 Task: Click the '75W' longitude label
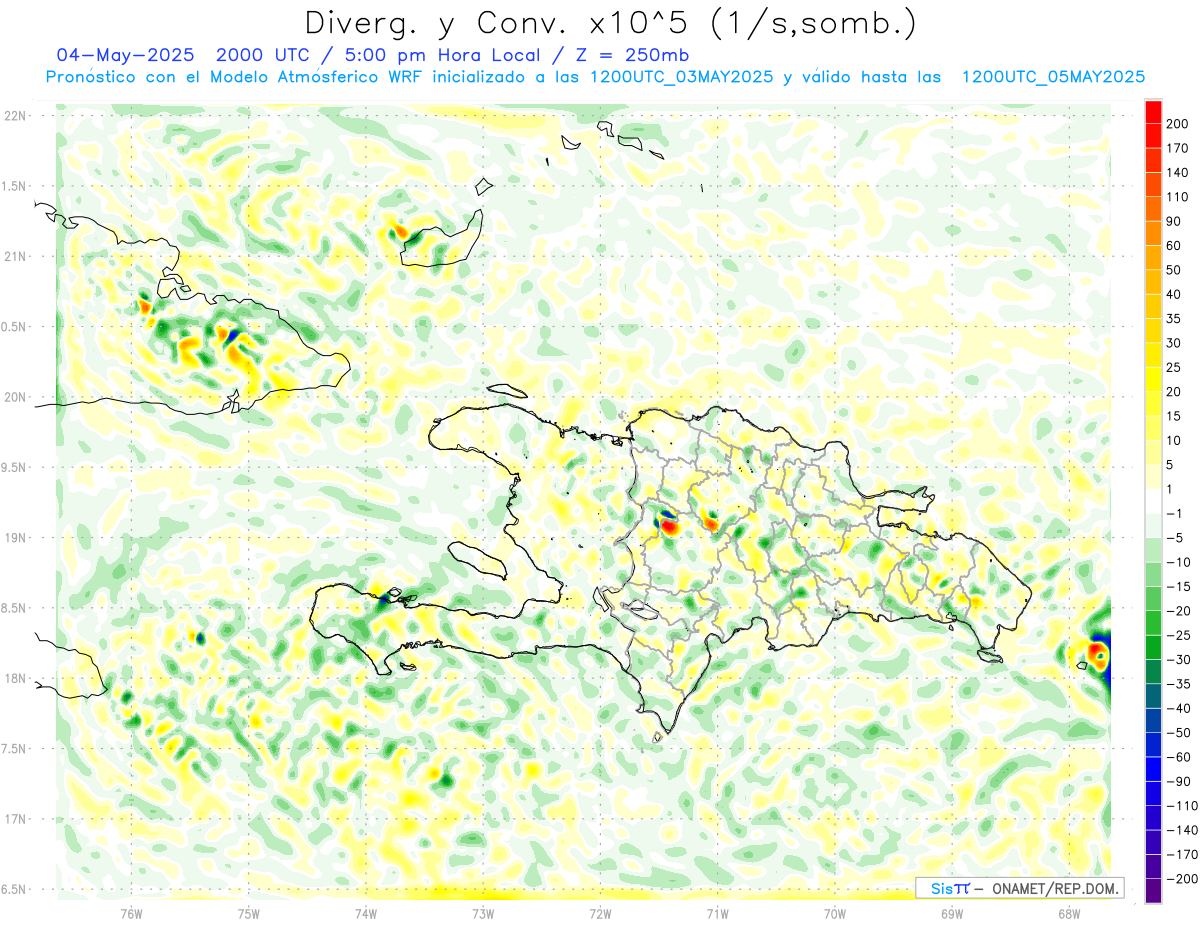249,914
